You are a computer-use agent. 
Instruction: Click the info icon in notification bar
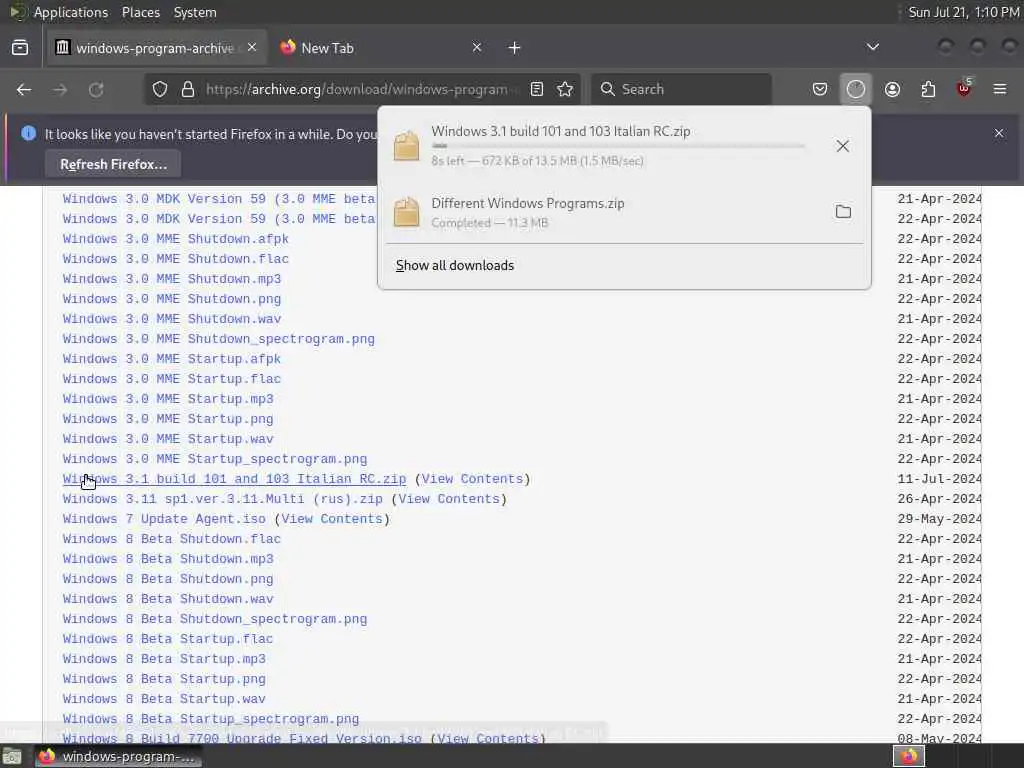coord(29,133)
